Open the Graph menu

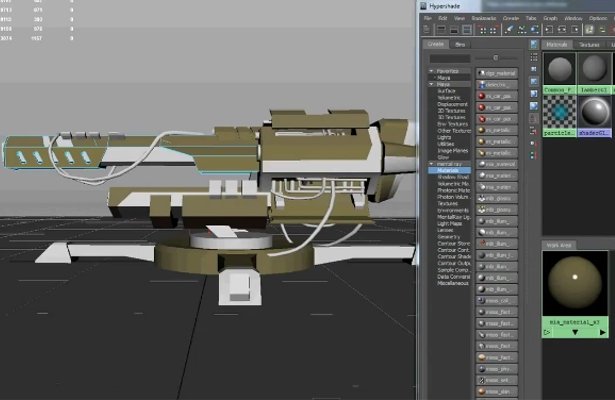(550, 18)
